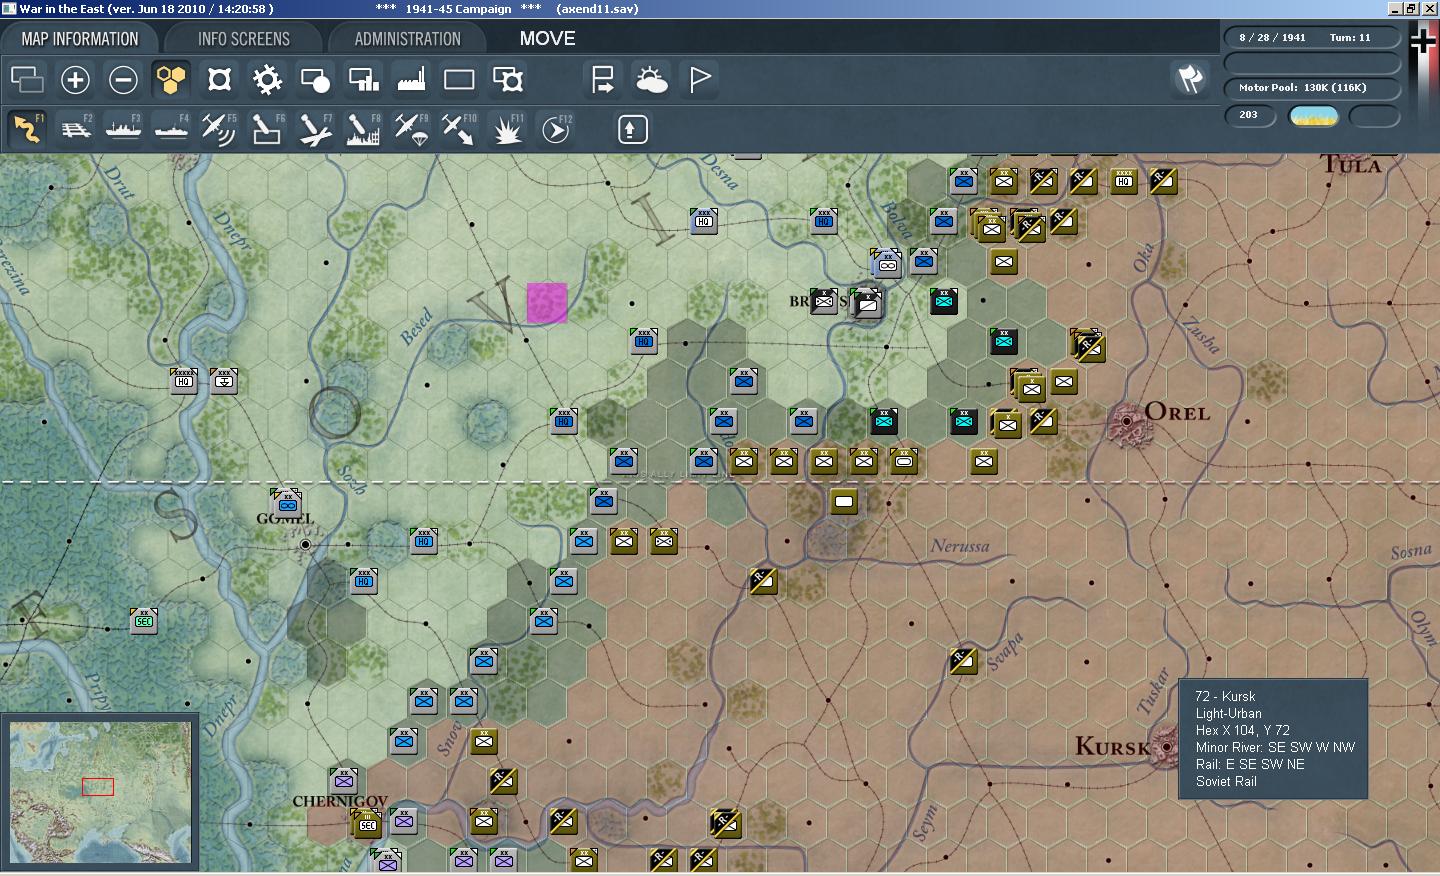
Task: Toggle the square frame with corner circles icon
Action: pos(219,79)
